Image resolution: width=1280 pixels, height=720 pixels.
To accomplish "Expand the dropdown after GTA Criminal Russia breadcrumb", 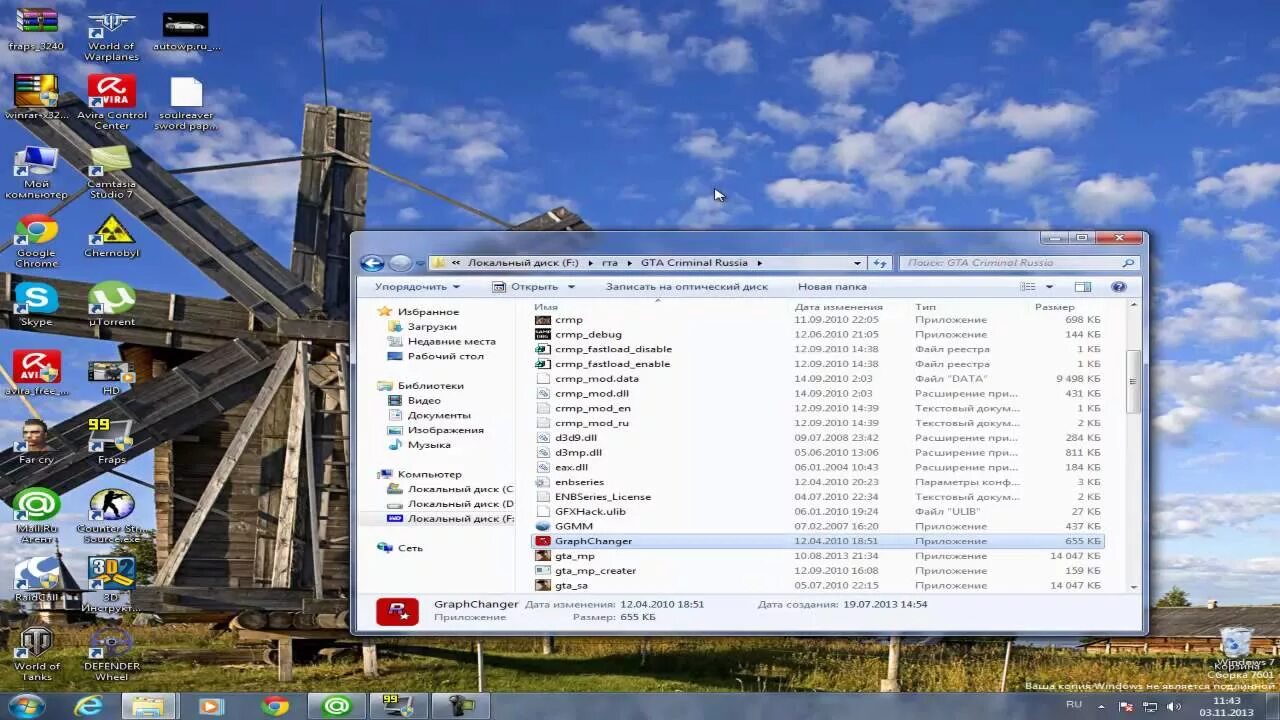I will point(759,263).
